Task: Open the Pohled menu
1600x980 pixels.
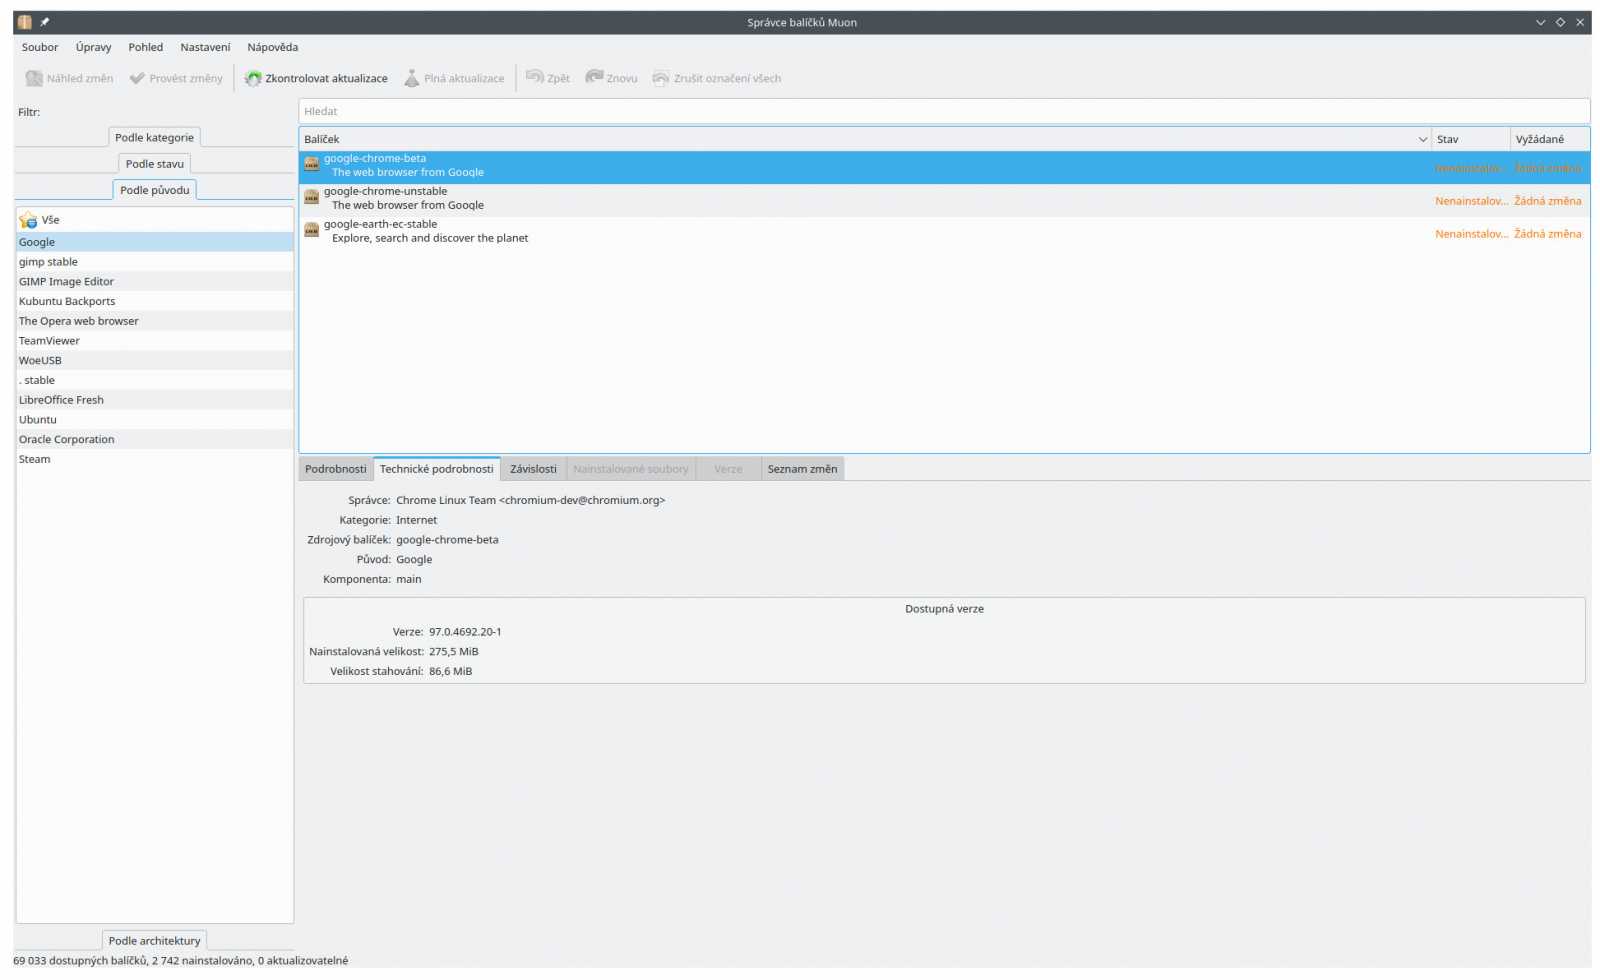Action: 145,47
